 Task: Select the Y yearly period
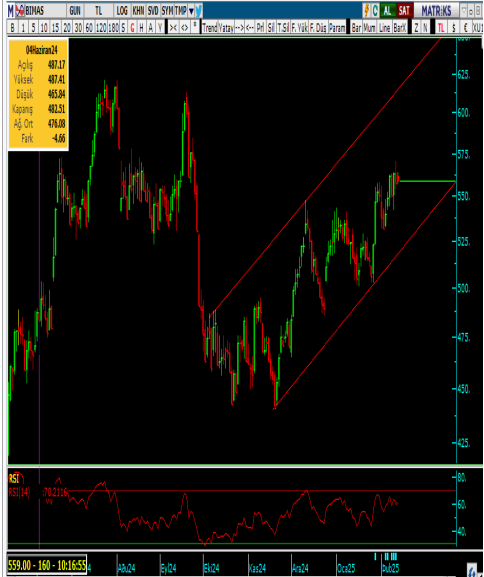click(x=160, y=28)
